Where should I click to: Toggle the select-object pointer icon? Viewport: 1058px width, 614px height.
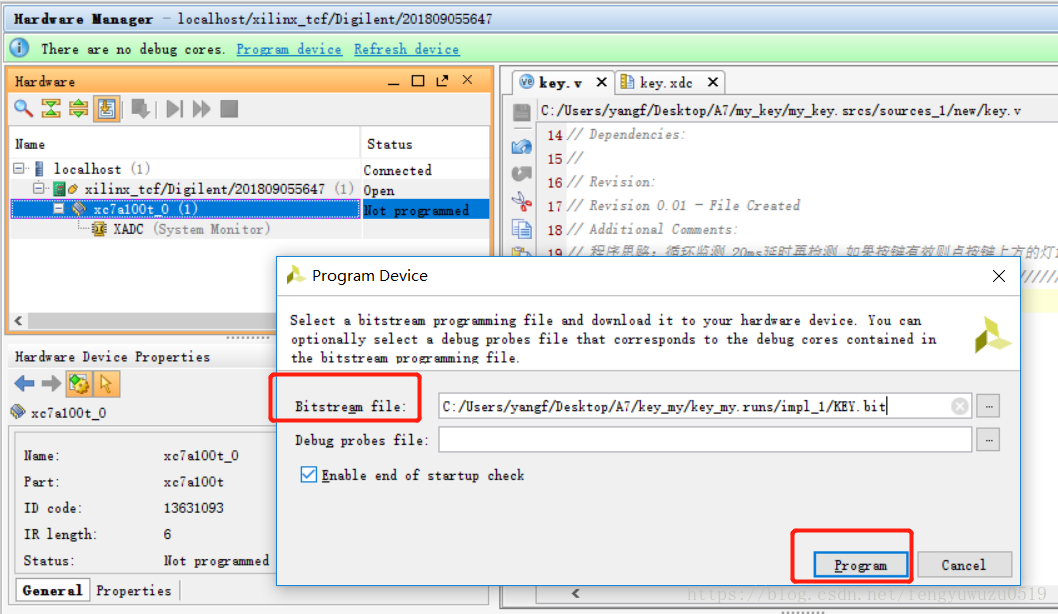[x=106, y=384]
